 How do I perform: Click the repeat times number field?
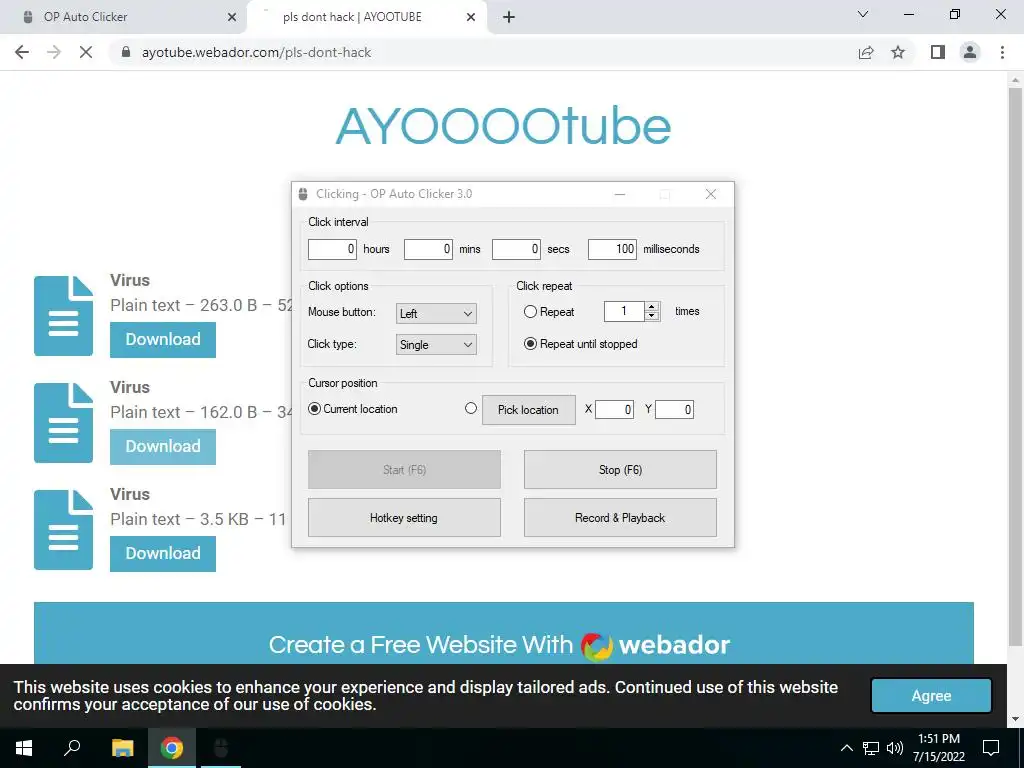click(x=624, y=312)
